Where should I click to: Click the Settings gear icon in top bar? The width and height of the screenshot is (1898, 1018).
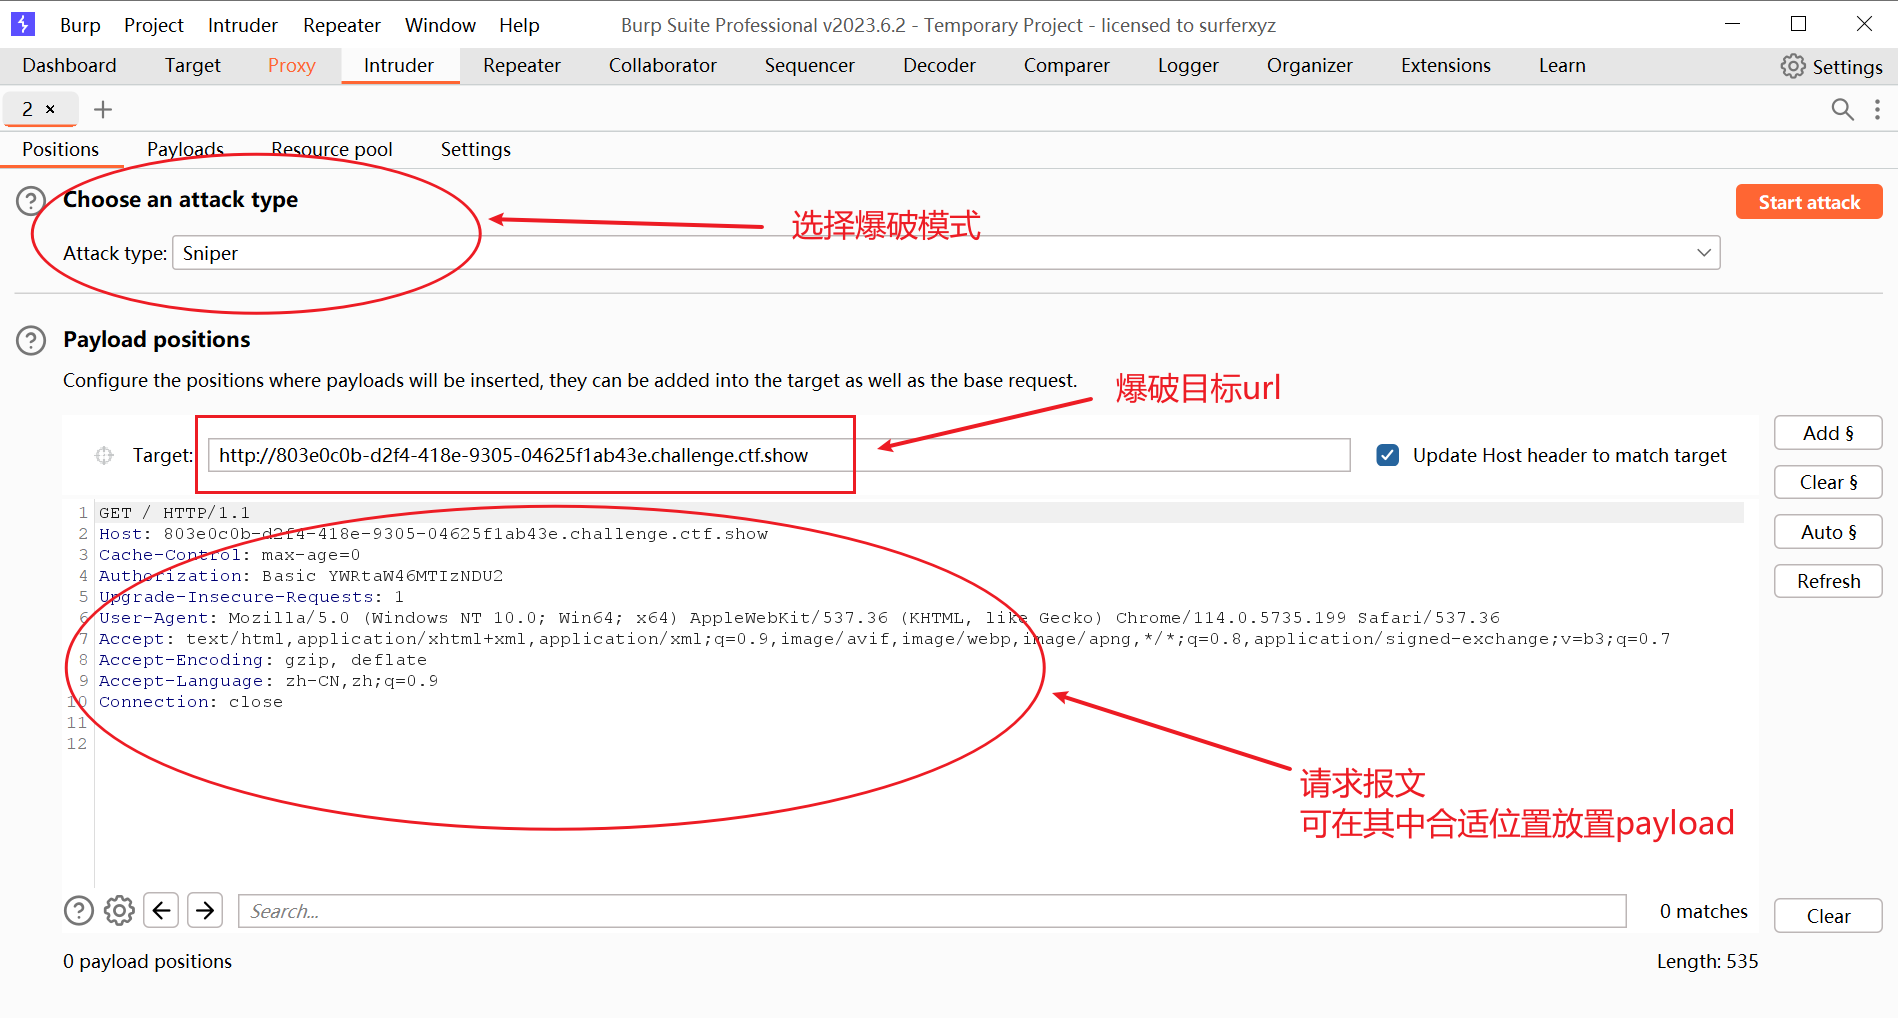click(1793, 66)
